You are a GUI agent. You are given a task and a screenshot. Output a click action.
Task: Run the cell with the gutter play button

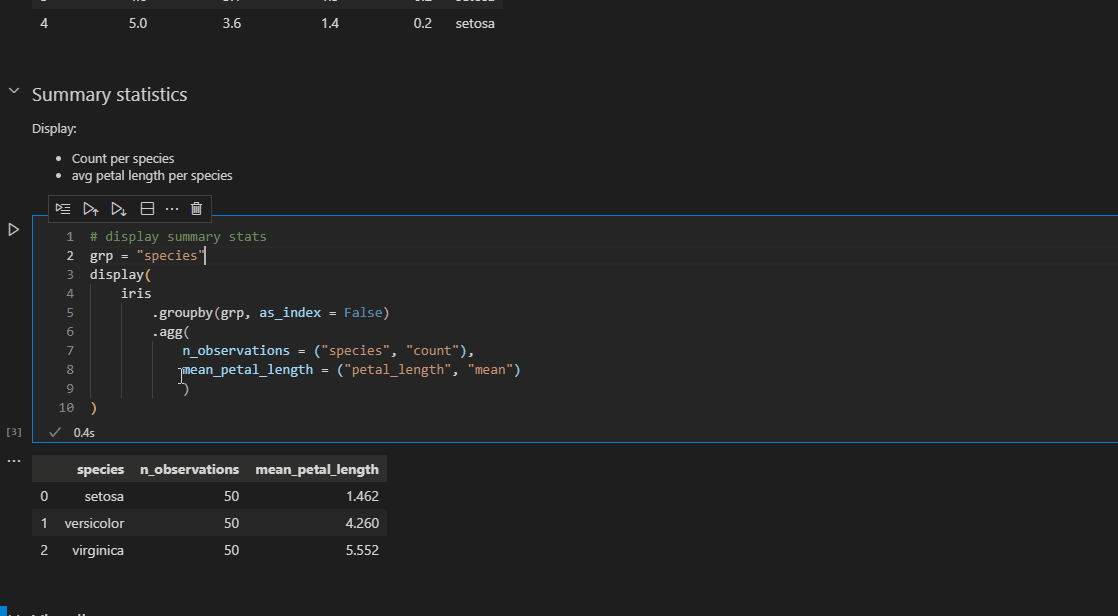pos(13,229)
